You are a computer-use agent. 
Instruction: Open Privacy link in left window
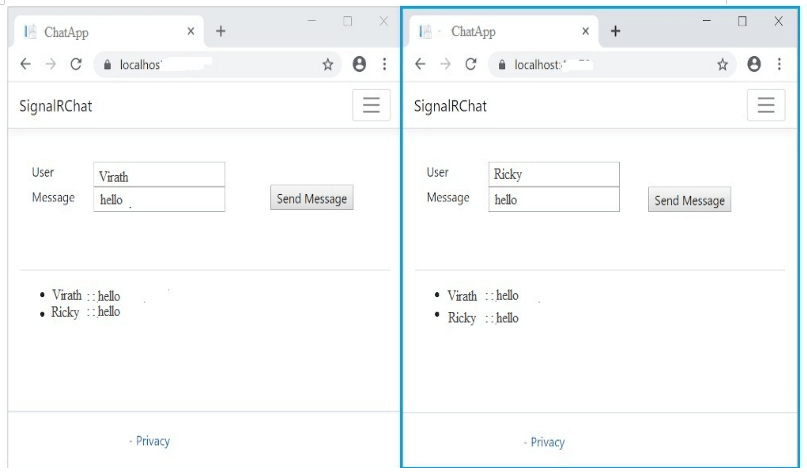[x=153, y=441]
